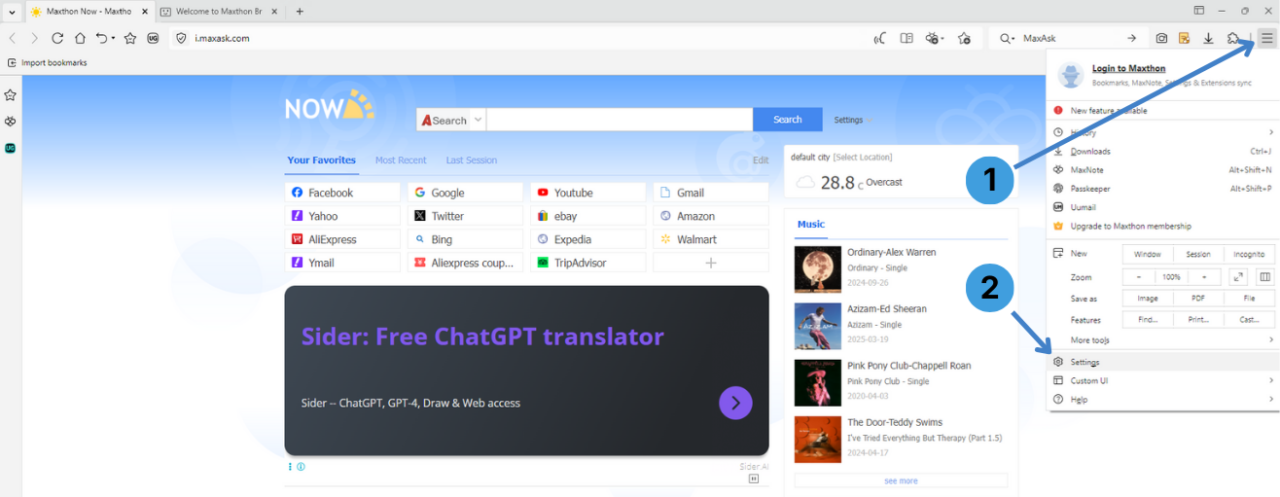
Task: Open the MaxNote orange toolbar icon
Action: click(x=1184, y=38)
